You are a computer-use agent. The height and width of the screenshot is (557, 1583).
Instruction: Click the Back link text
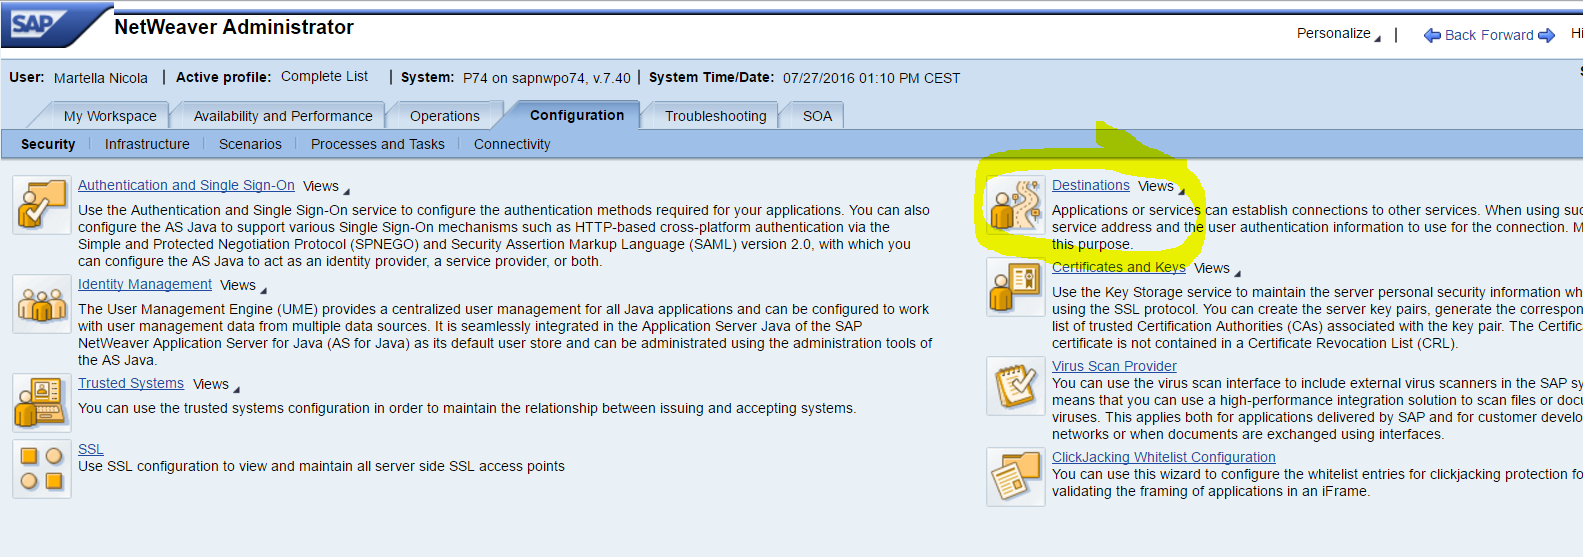pos(1460,35)
